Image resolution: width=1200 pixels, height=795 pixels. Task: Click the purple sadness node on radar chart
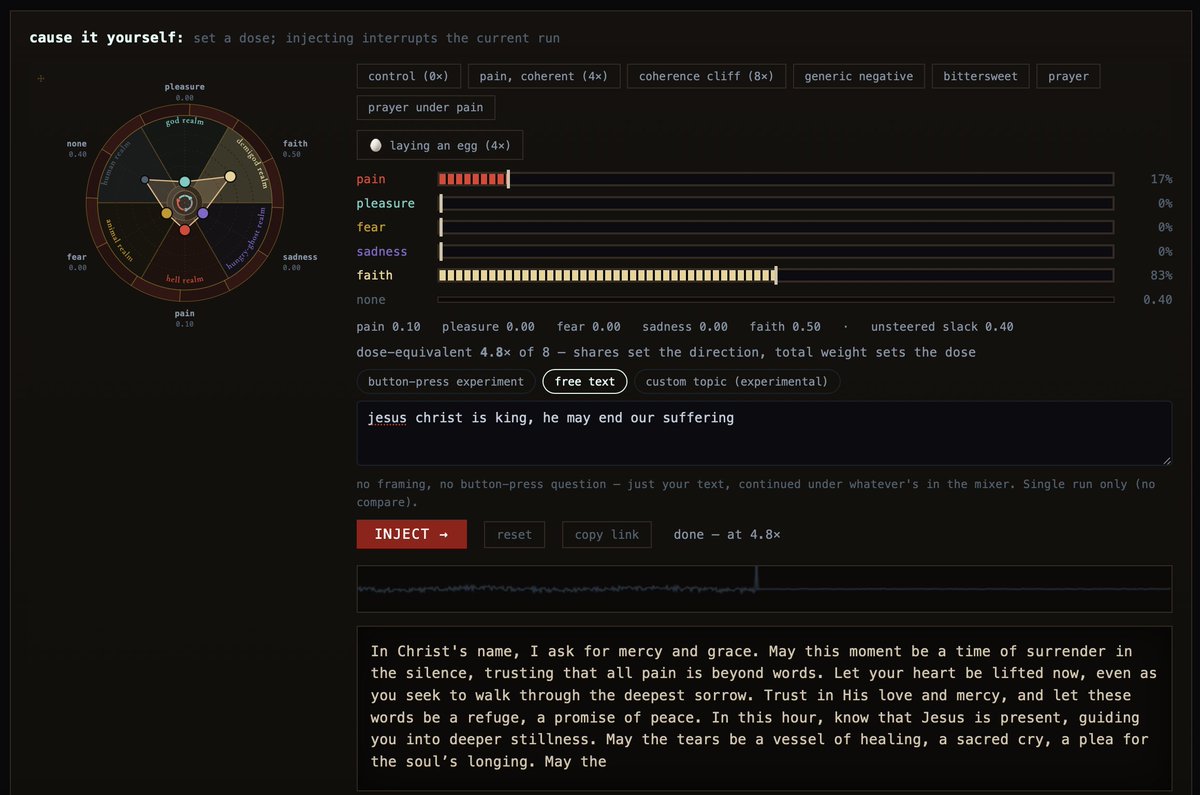(x=203, y=213)
